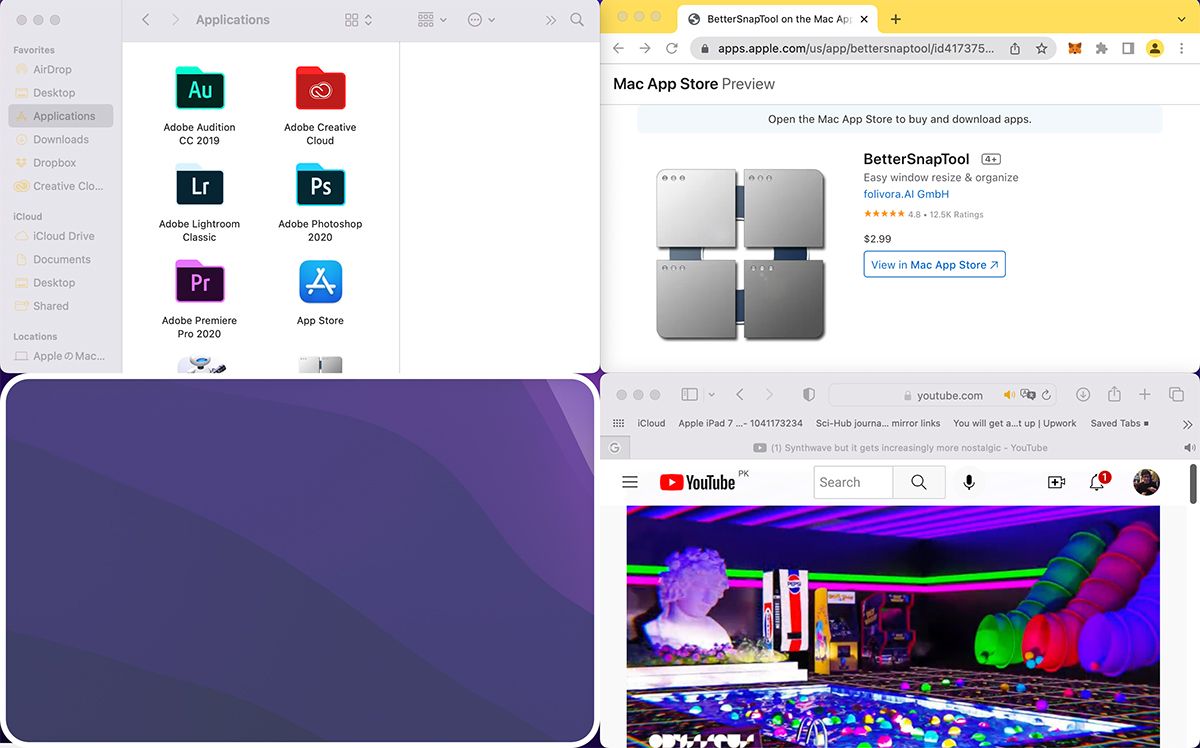Select the Synthwave YouTube tab in Safari
Screen dimensions: 1200x748
(900, 448)
